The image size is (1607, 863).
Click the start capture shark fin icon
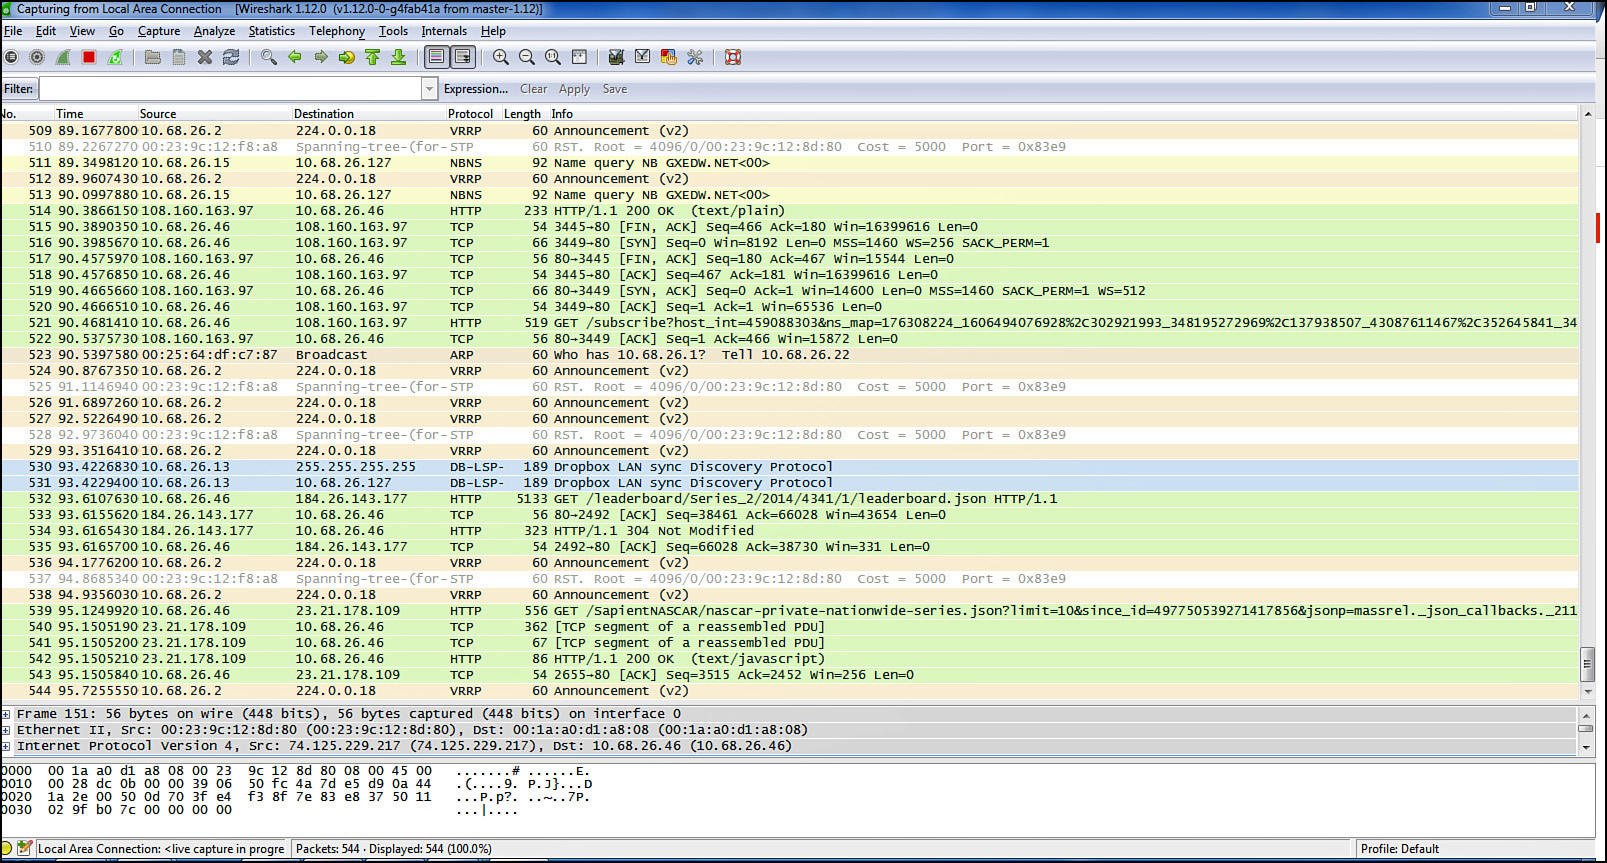63,57
